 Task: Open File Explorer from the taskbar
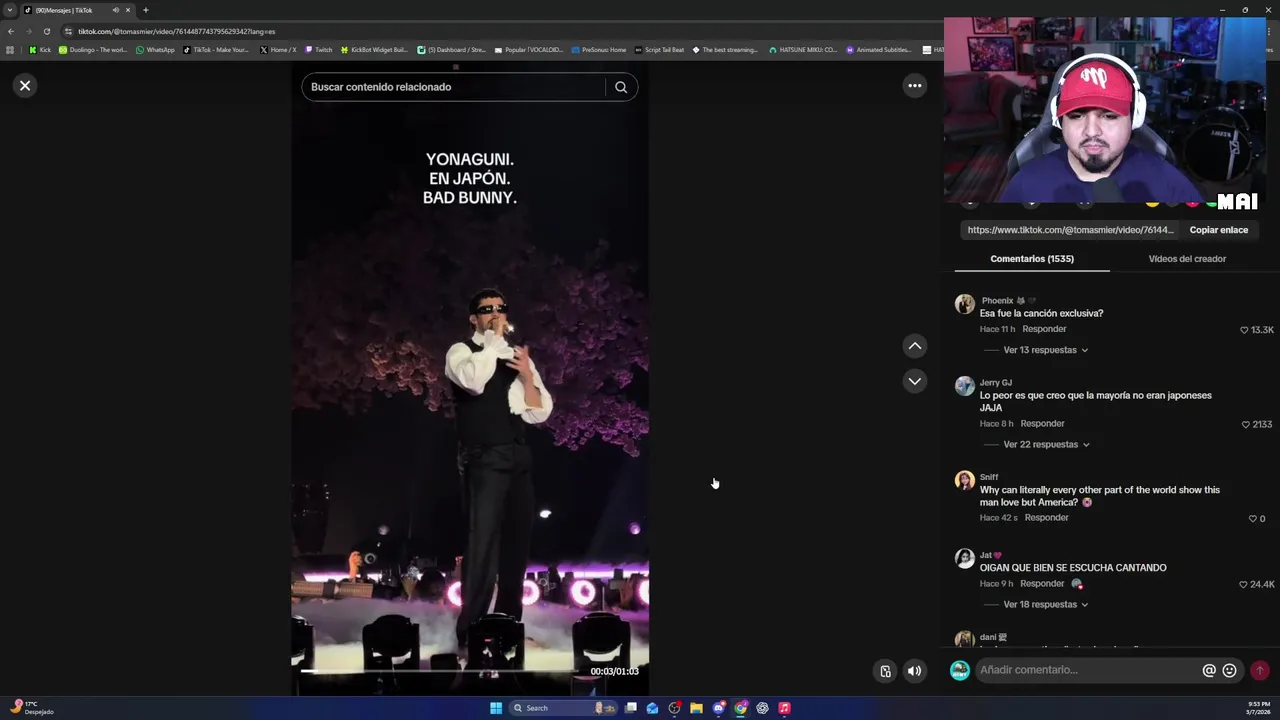696,708
